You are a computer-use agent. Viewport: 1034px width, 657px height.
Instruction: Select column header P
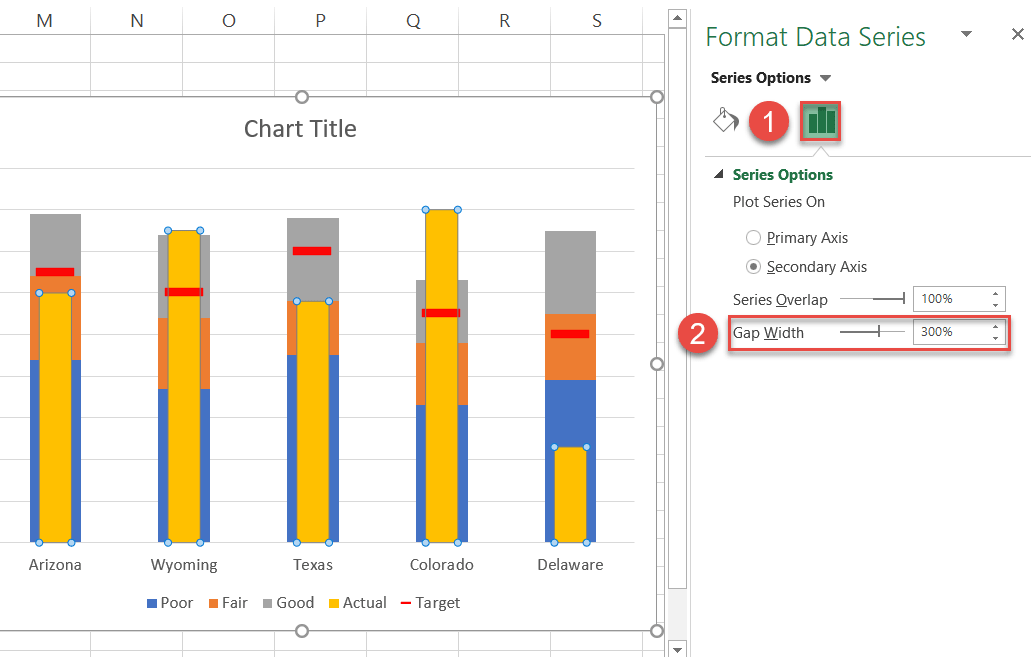320,20
